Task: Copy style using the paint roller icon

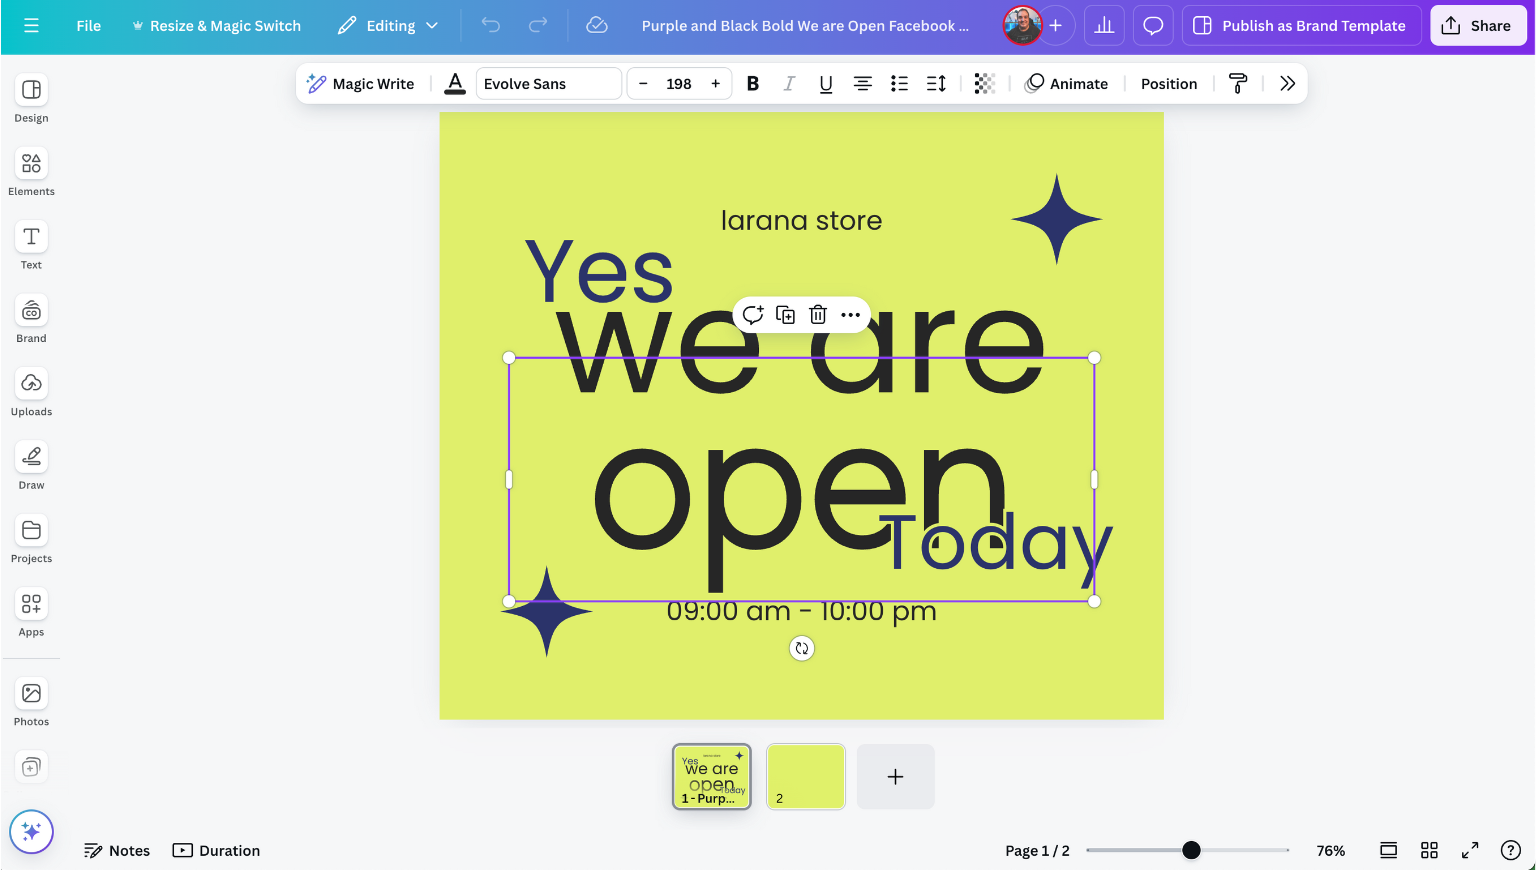Action: tap(1238, 83)
